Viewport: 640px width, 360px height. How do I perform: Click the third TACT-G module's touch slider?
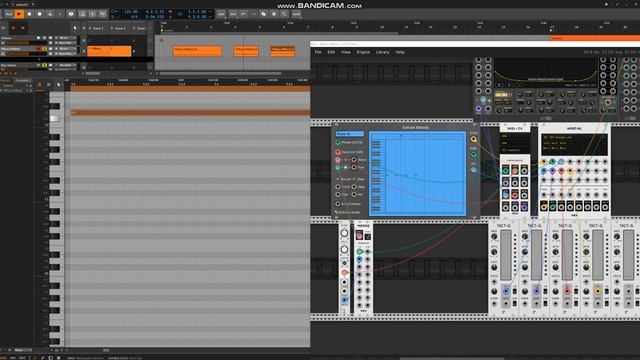567,255
